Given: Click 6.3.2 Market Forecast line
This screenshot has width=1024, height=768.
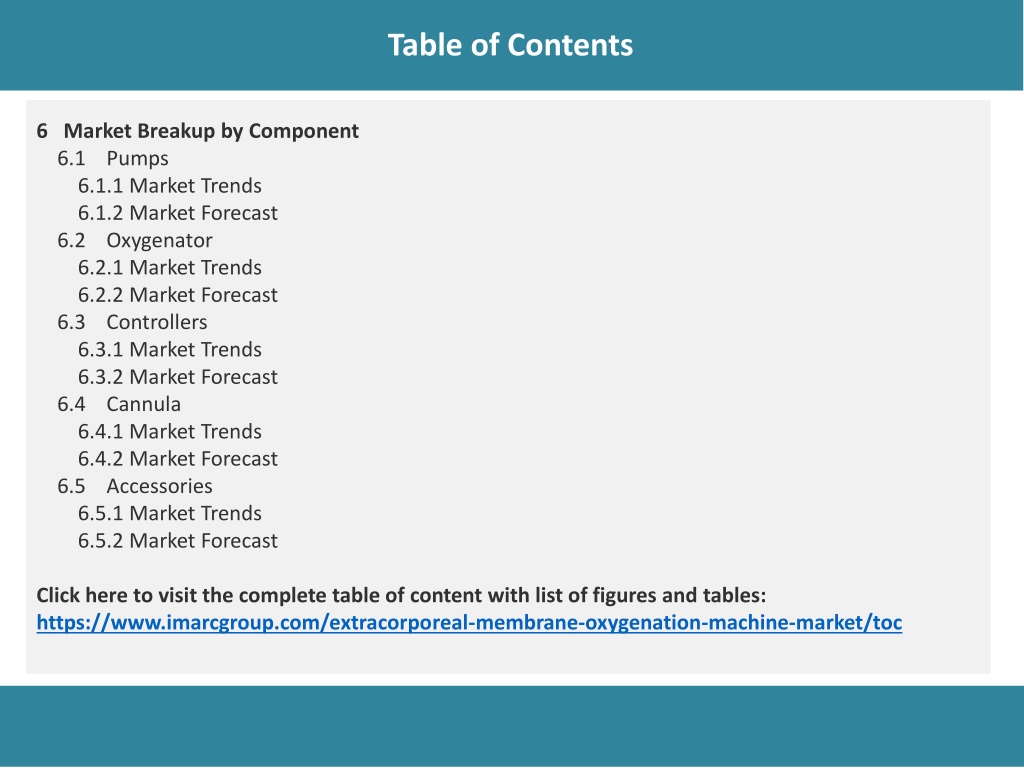Looking at the screenshot, I should click(x=178, y=377).
